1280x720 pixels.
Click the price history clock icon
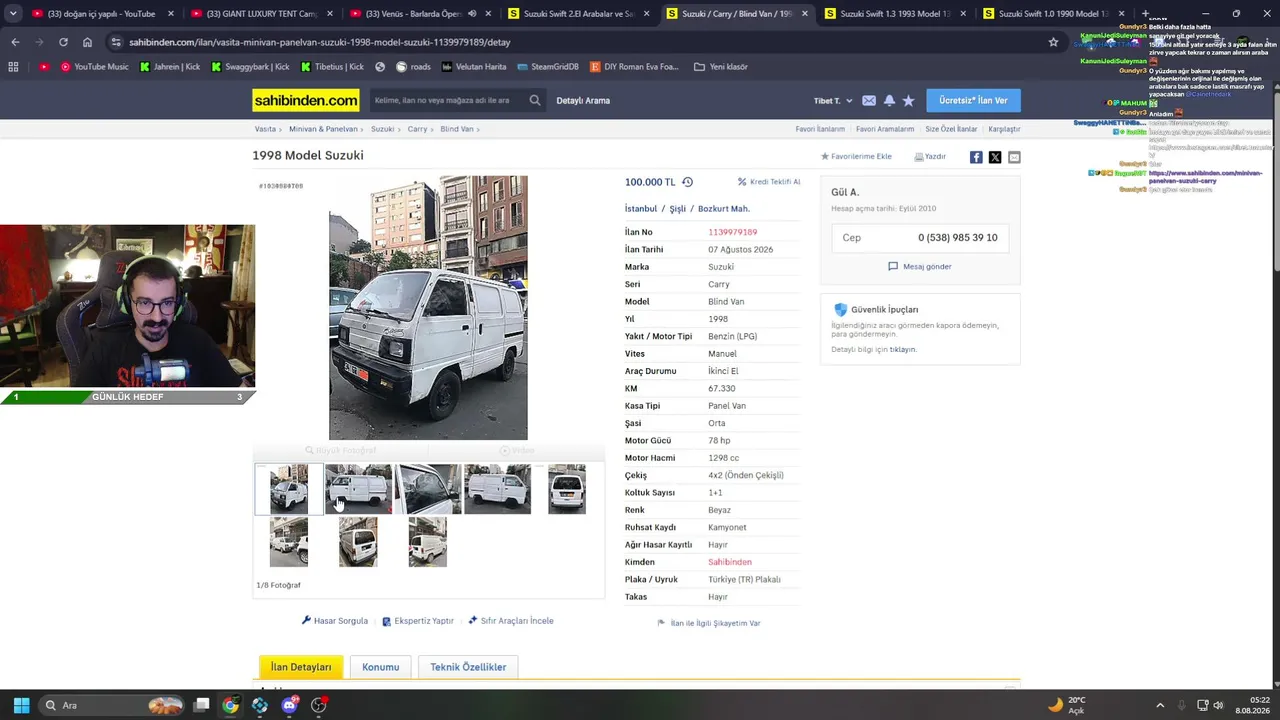(x=687, y=182)
